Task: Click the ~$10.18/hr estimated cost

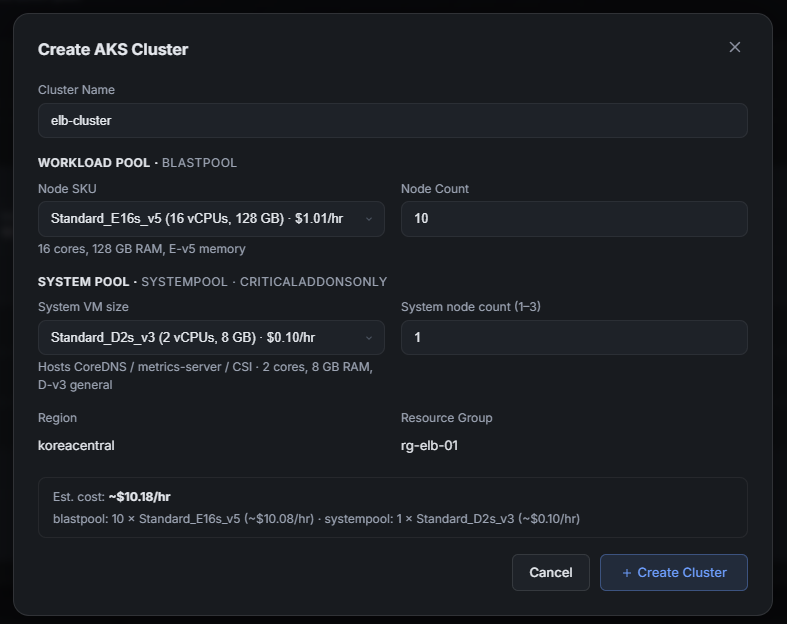Action: [140, 497]
